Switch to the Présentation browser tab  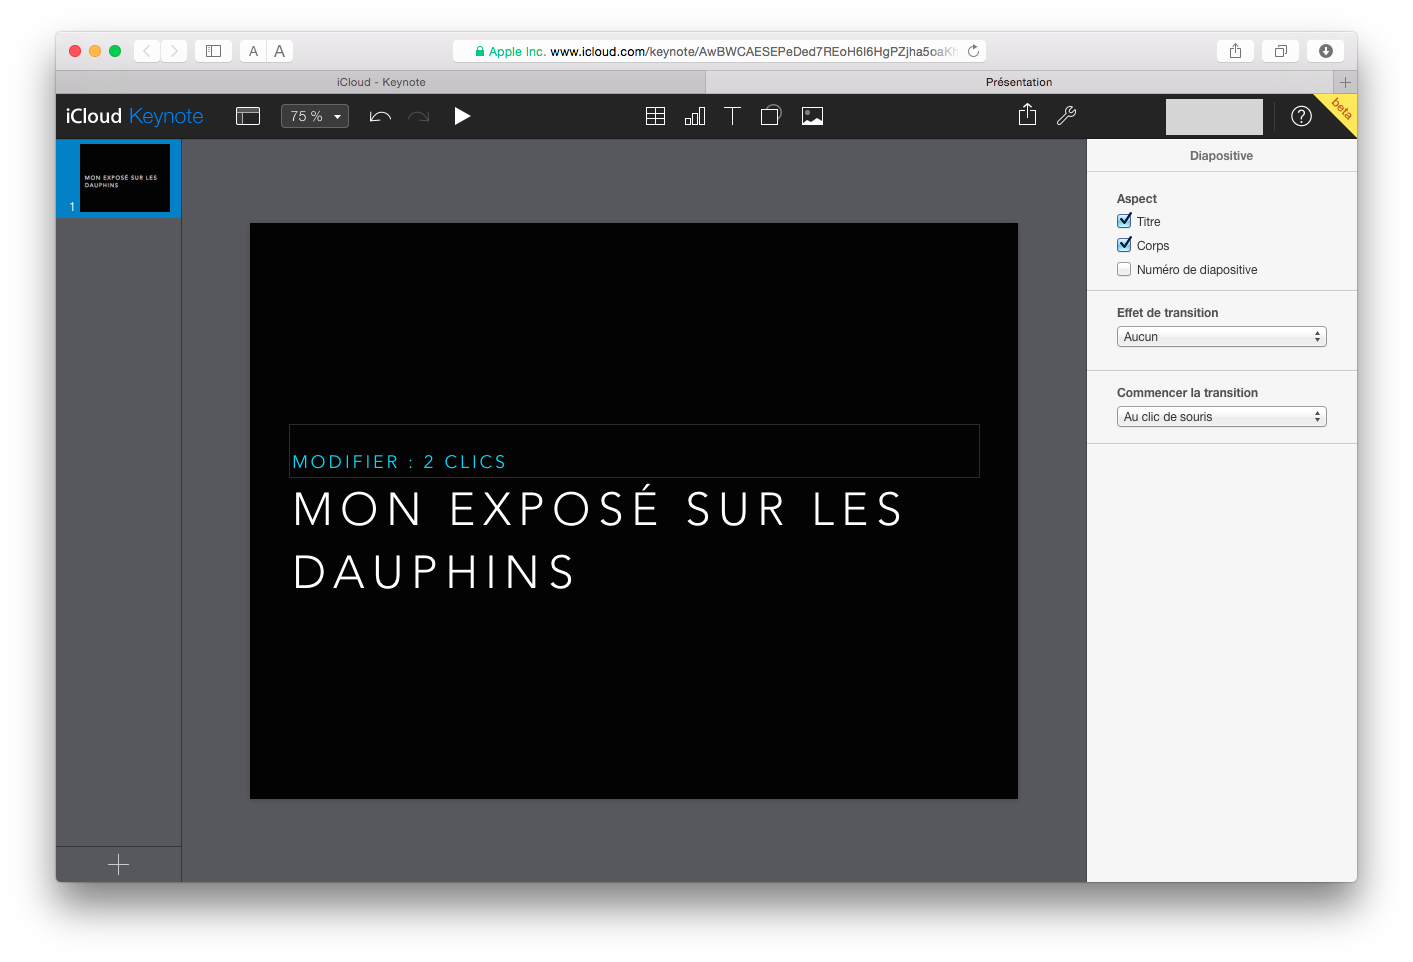(x=1018, y=82)
